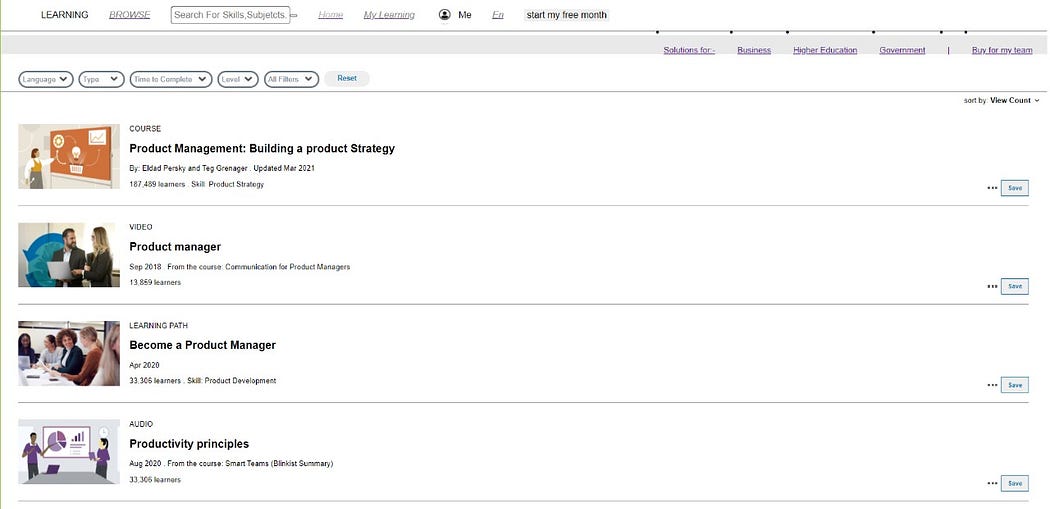This screenshot has width=1050, height=509.
Task: Open My Learning page
Action: point(389,15)
